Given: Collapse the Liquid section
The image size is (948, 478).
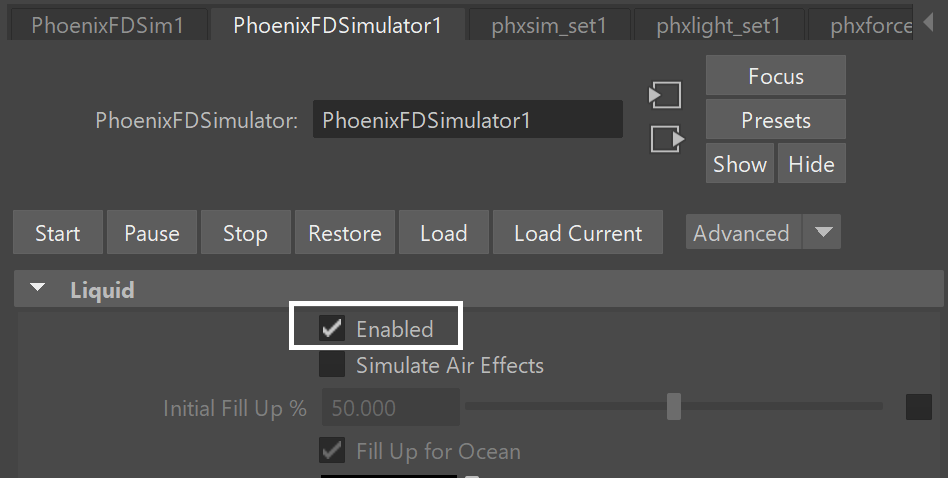Looking at the screenshot, I should coord(37,288).
